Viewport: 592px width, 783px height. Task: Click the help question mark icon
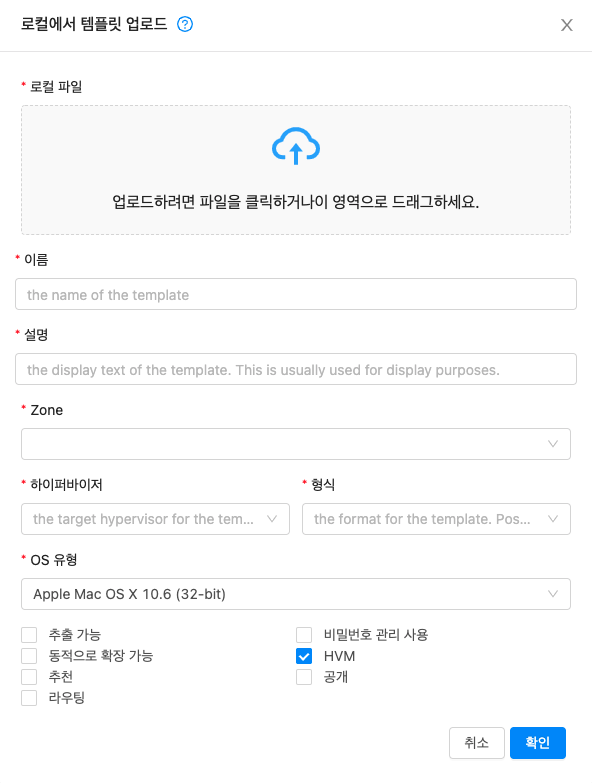(x=185, y=24)
